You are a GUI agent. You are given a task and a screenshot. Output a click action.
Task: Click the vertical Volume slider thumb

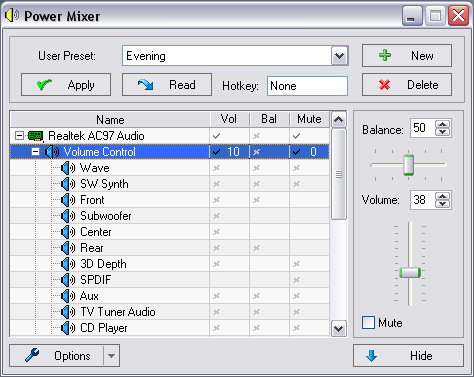coord(410,273)
